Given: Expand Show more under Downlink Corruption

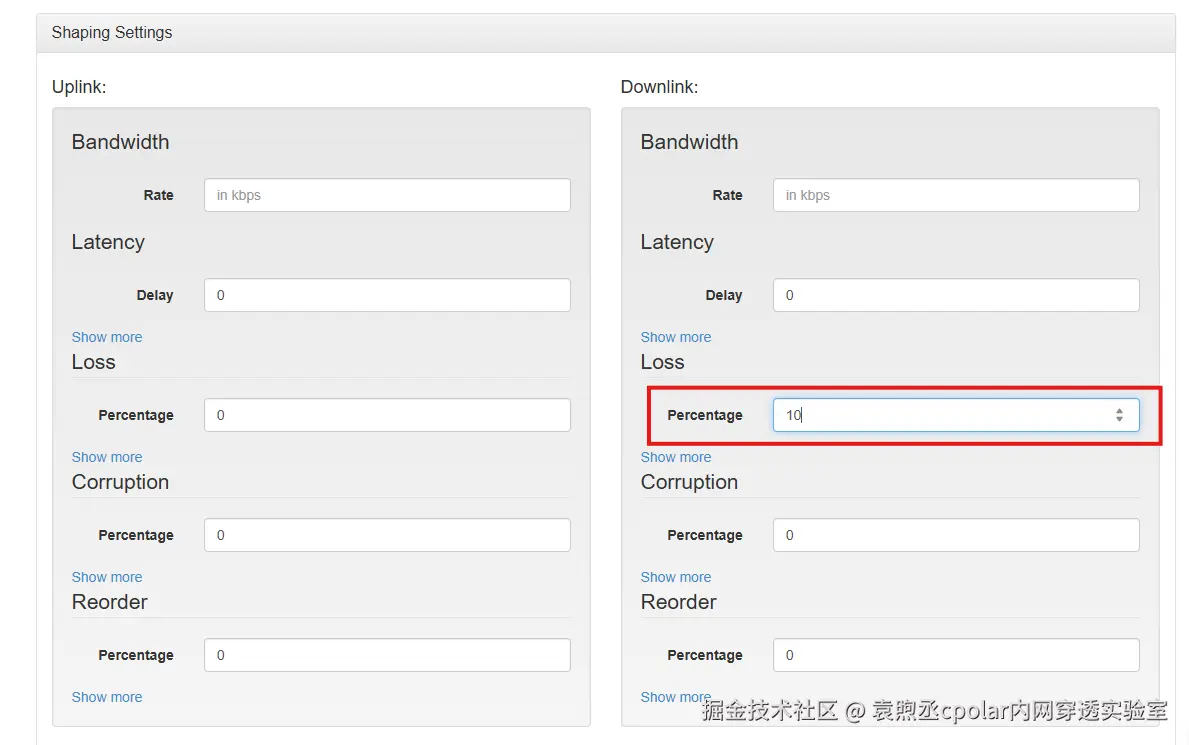Looking at the screenshot, I should [676, 577].
